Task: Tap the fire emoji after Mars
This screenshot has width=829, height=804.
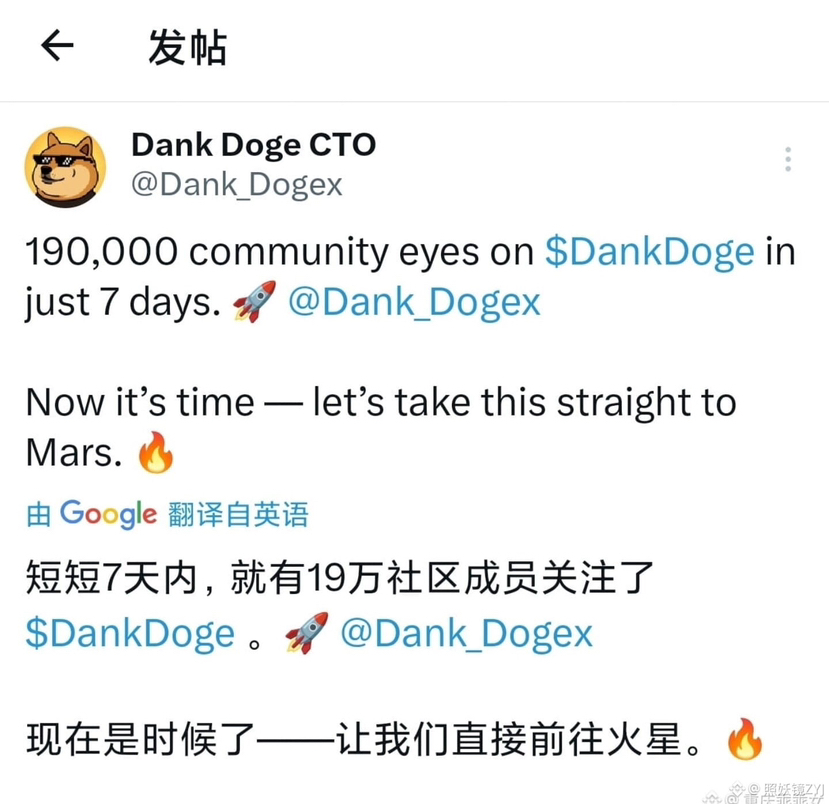Action: click(x=155, y=452)
